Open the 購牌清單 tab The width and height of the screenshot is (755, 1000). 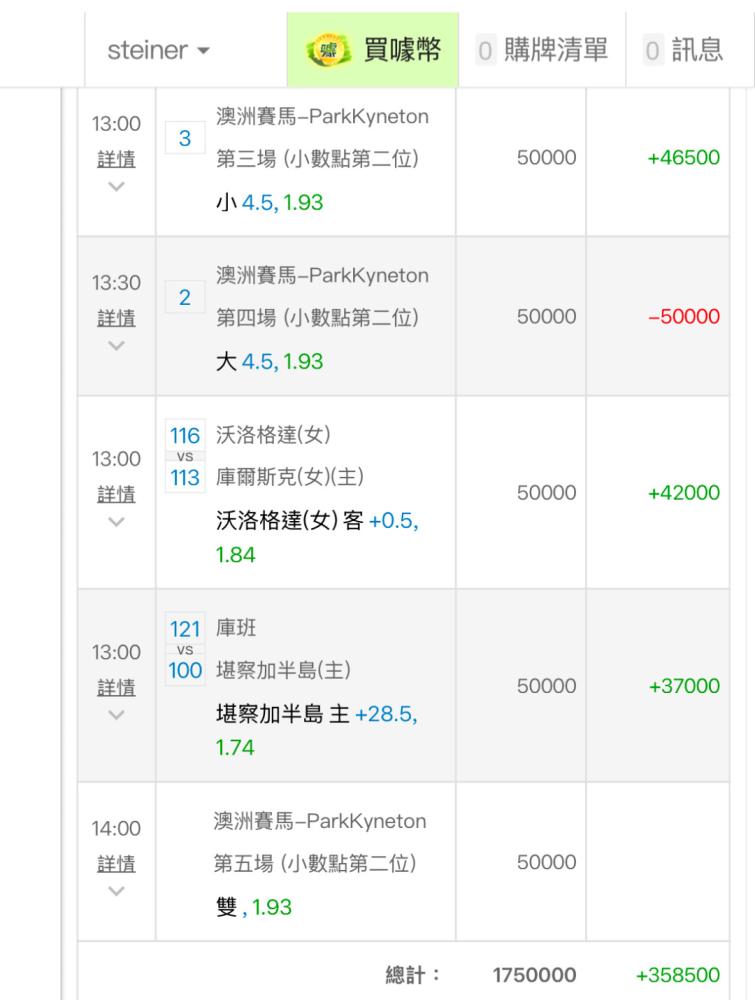tap(542, 50)
